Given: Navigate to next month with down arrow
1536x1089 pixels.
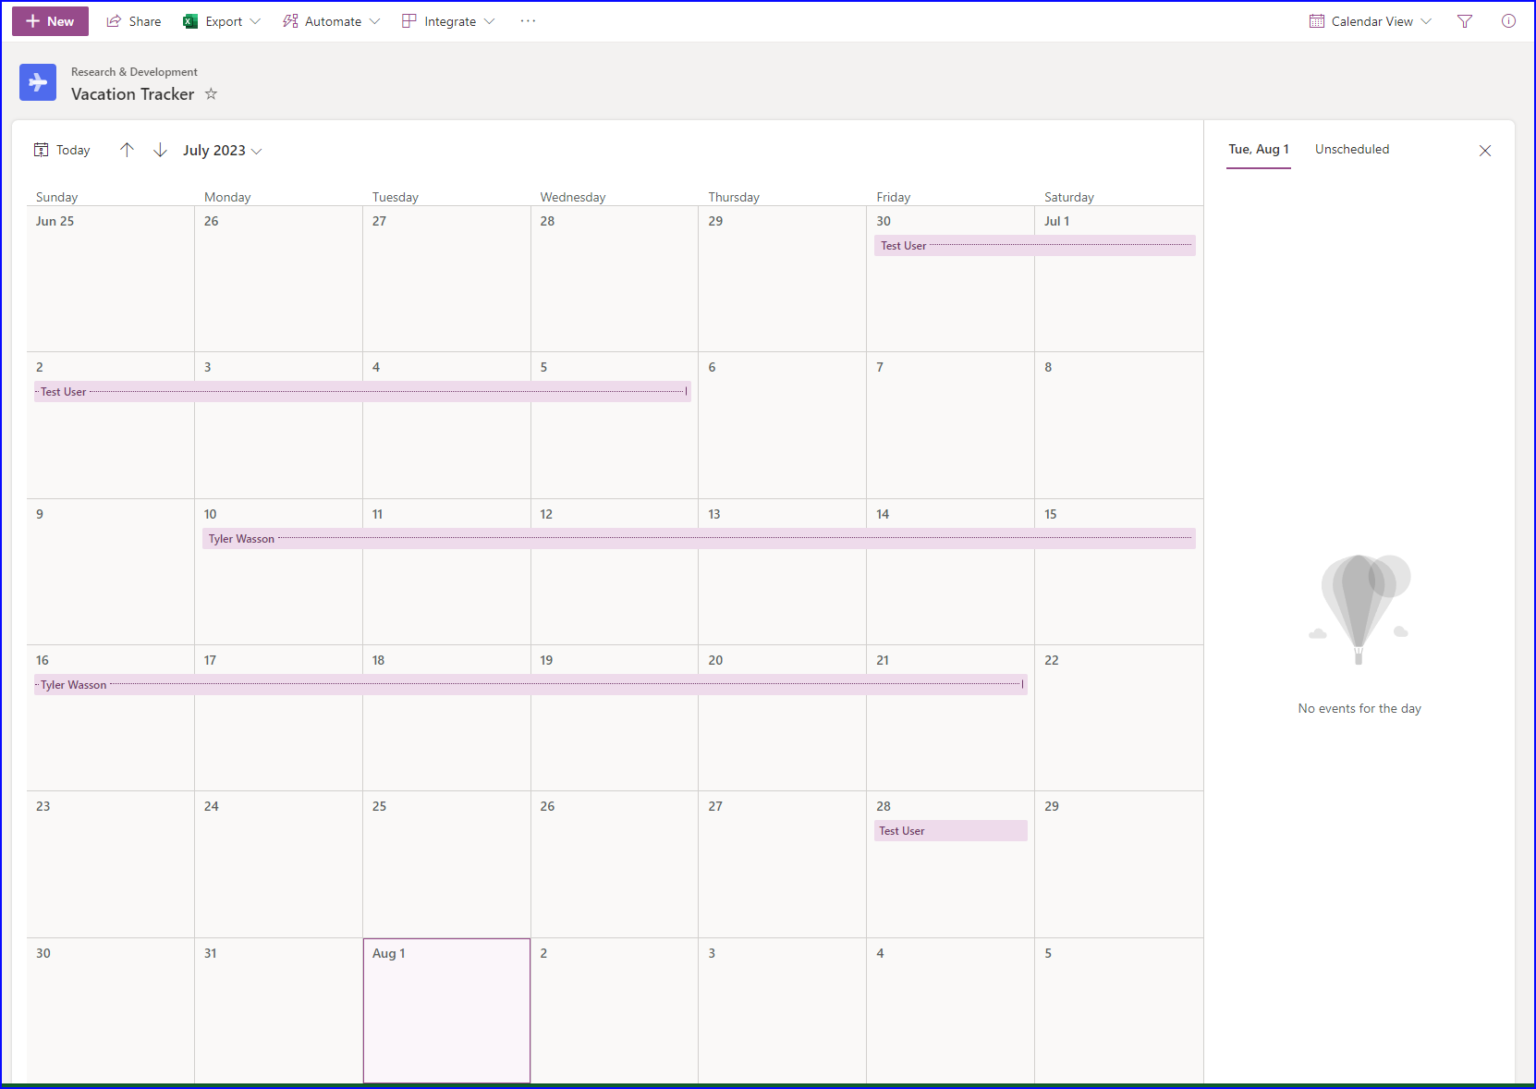Looking at the screenshot, I should click(160, 150).
